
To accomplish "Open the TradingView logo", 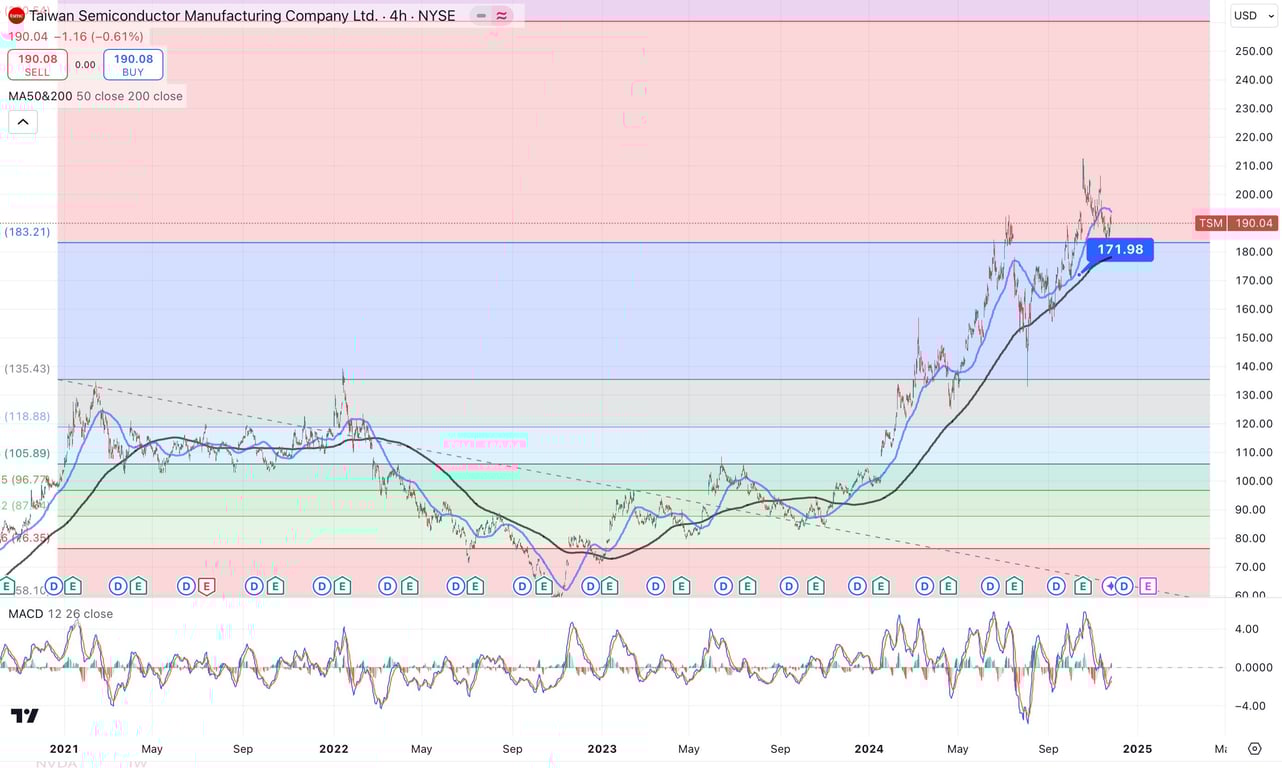I will (x=25, y=715).
